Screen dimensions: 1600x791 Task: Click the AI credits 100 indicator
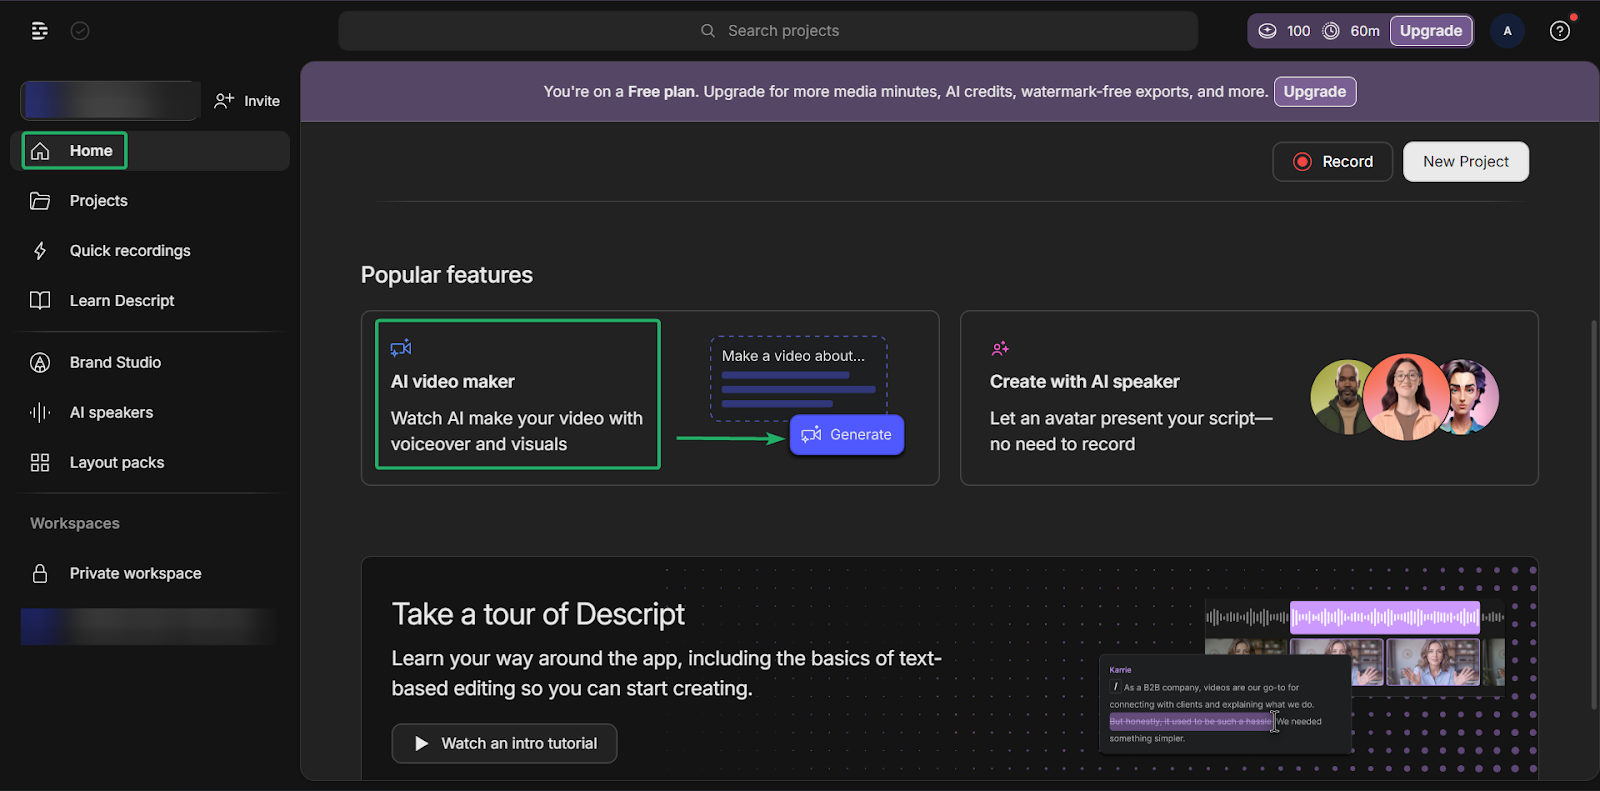click(x=1284, y=31)
